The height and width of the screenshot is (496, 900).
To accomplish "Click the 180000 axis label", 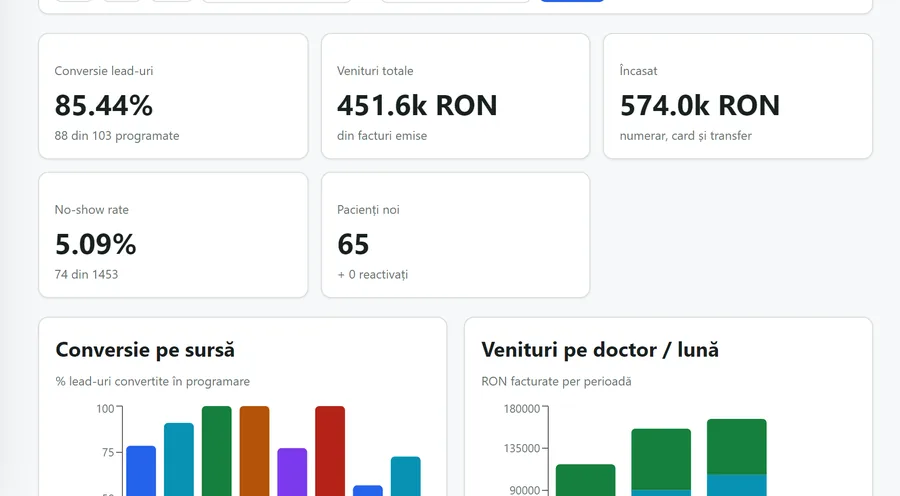I will (522, 409).
